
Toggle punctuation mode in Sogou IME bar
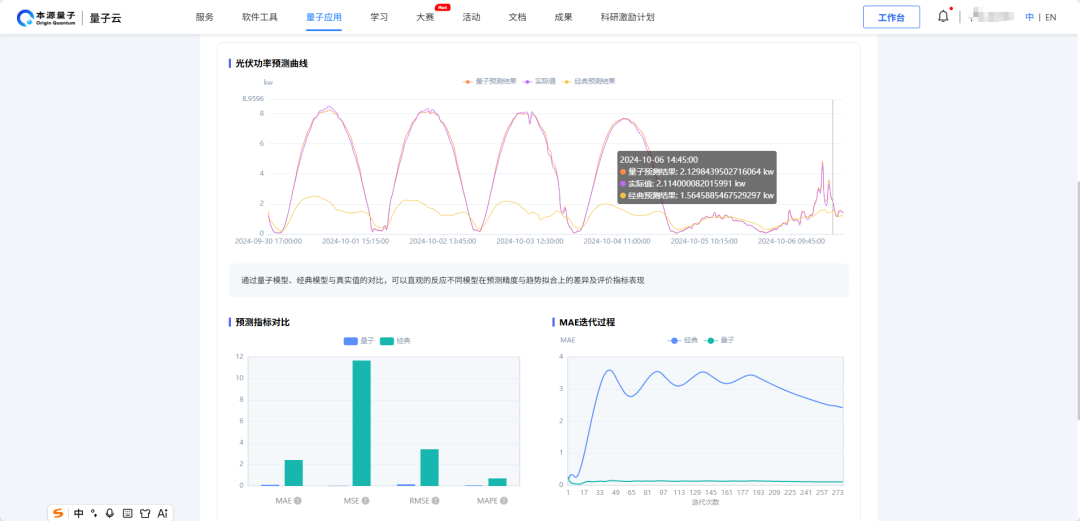coord(94,513)
